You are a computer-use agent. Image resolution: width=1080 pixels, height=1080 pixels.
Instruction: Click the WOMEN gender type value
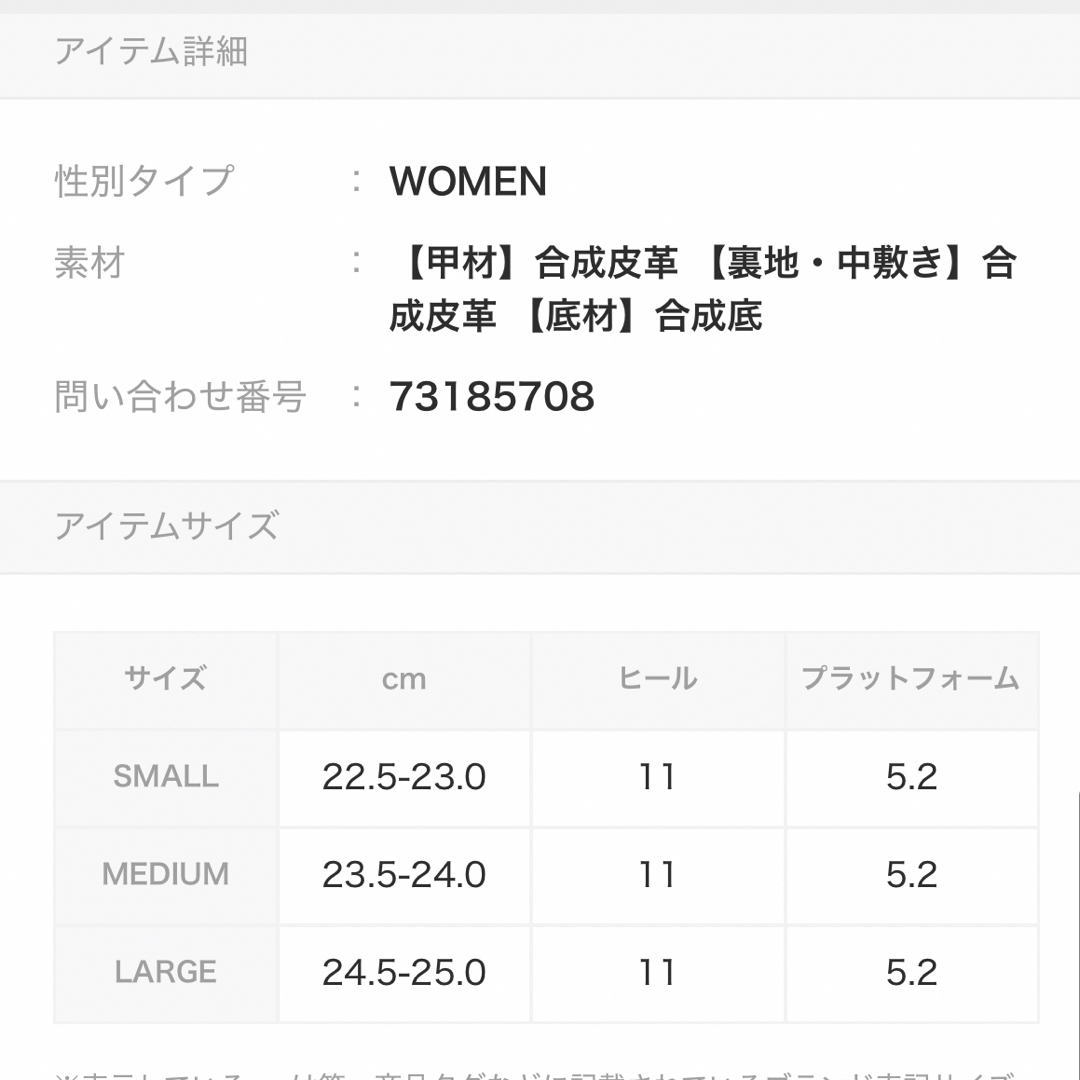468,181
